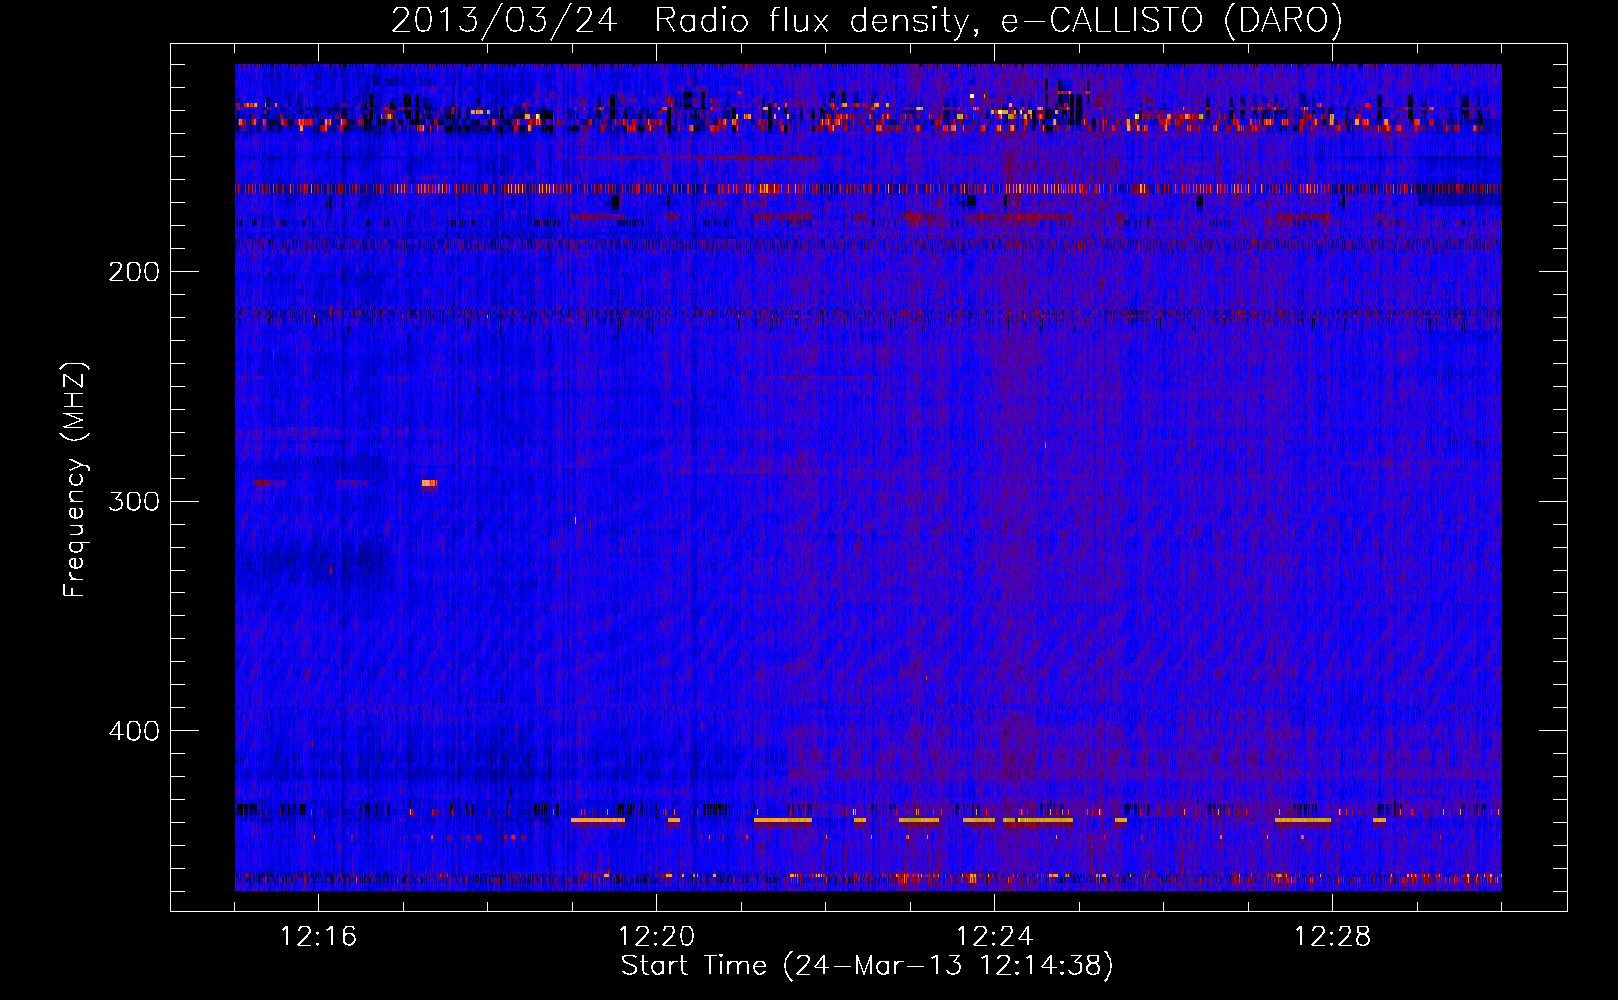Screen dimensions: 1618x1000
Task: Click the '12:20' time tick label
Action: pyautogui.click(x=656, y=937)
